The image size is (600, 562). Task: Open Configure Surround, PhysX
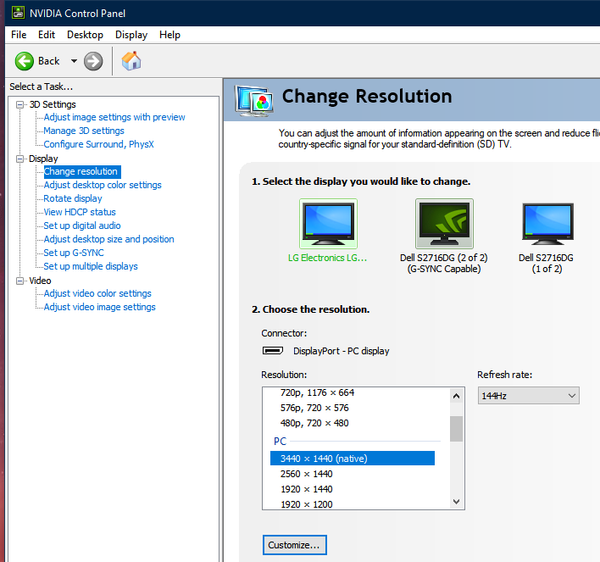point(99,144)
